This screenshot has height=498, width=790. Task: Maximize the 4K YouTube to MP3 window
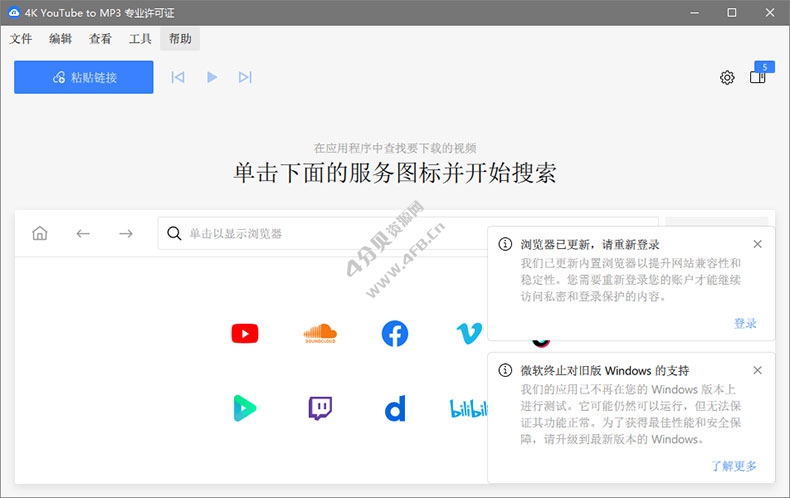tap(732, 13)
